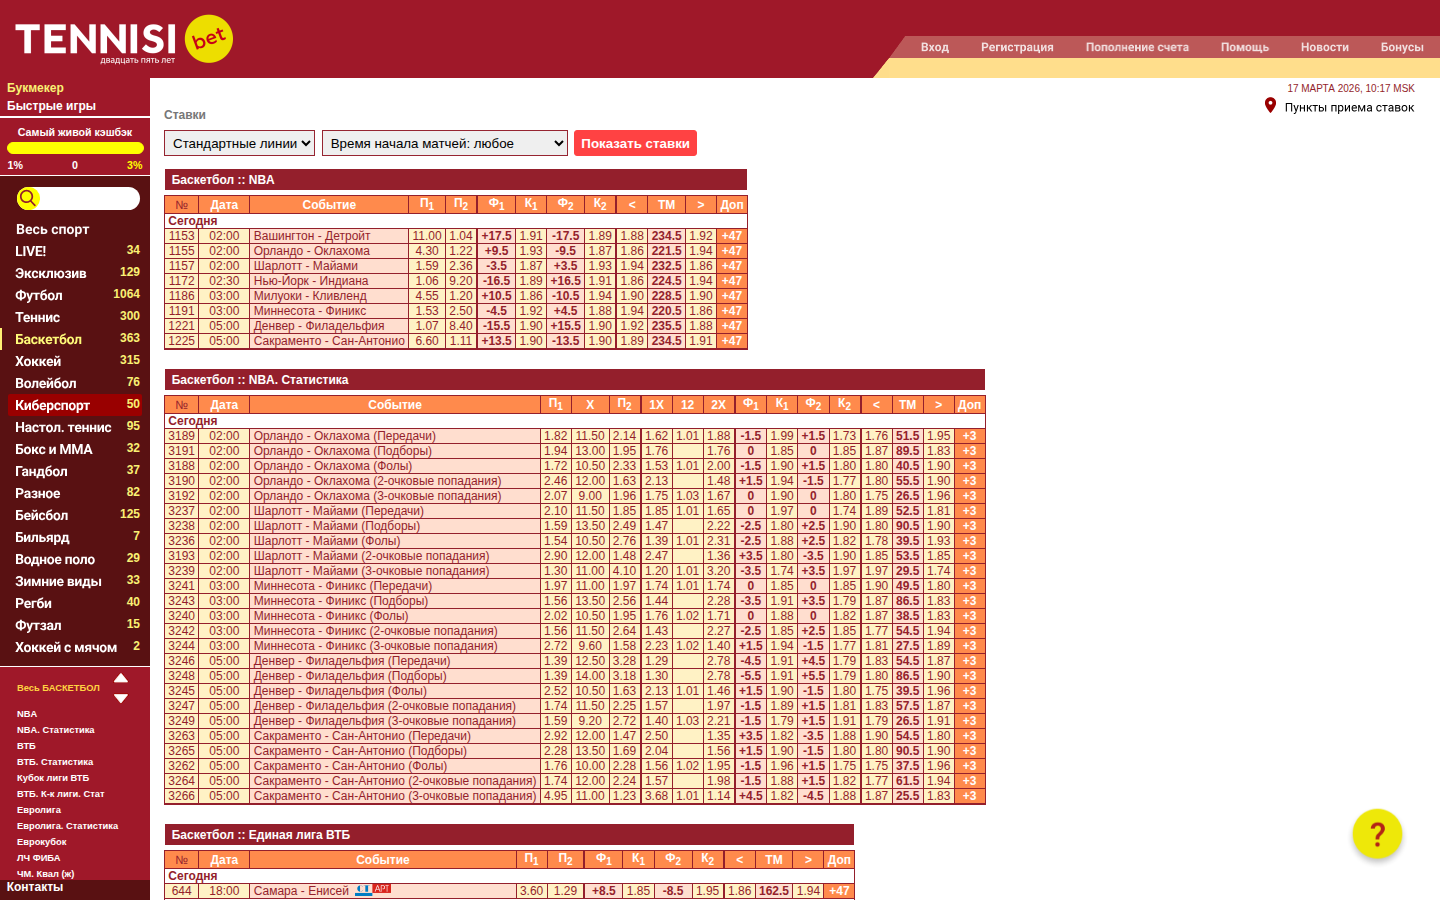Click the yellow live cashback progress bar
Screen dimensions: 1440x900
(x=75, y=148)
